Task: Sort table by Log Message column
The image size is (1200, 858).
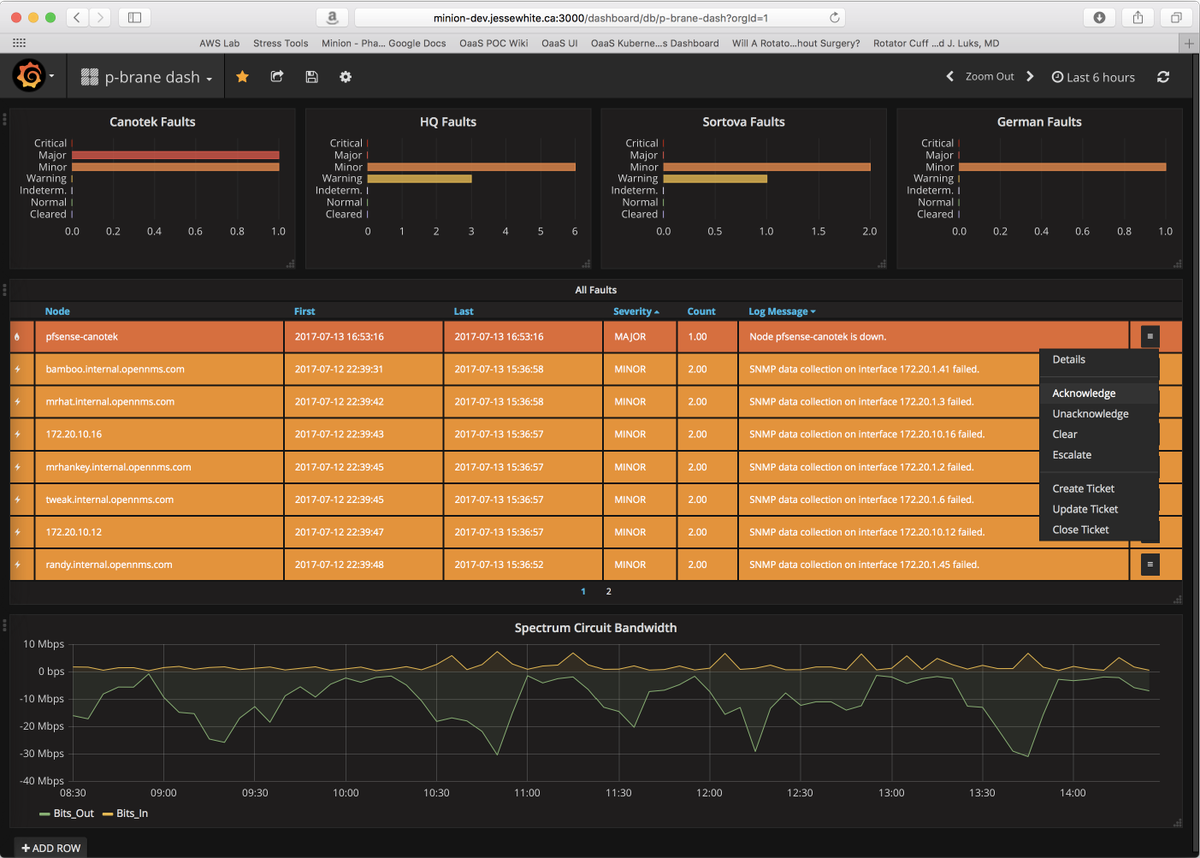Action: (x=782, y=312)
